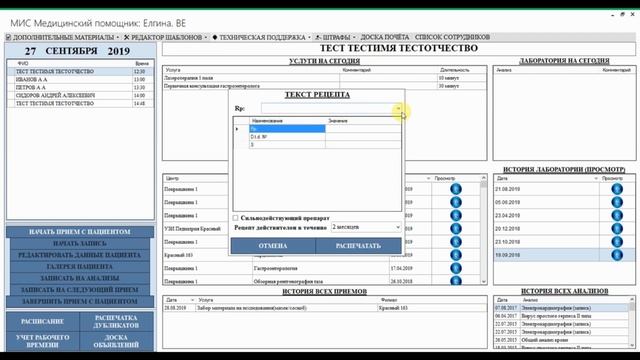
Task: Open Доска объявлений
Action: (x=117, y=341)
